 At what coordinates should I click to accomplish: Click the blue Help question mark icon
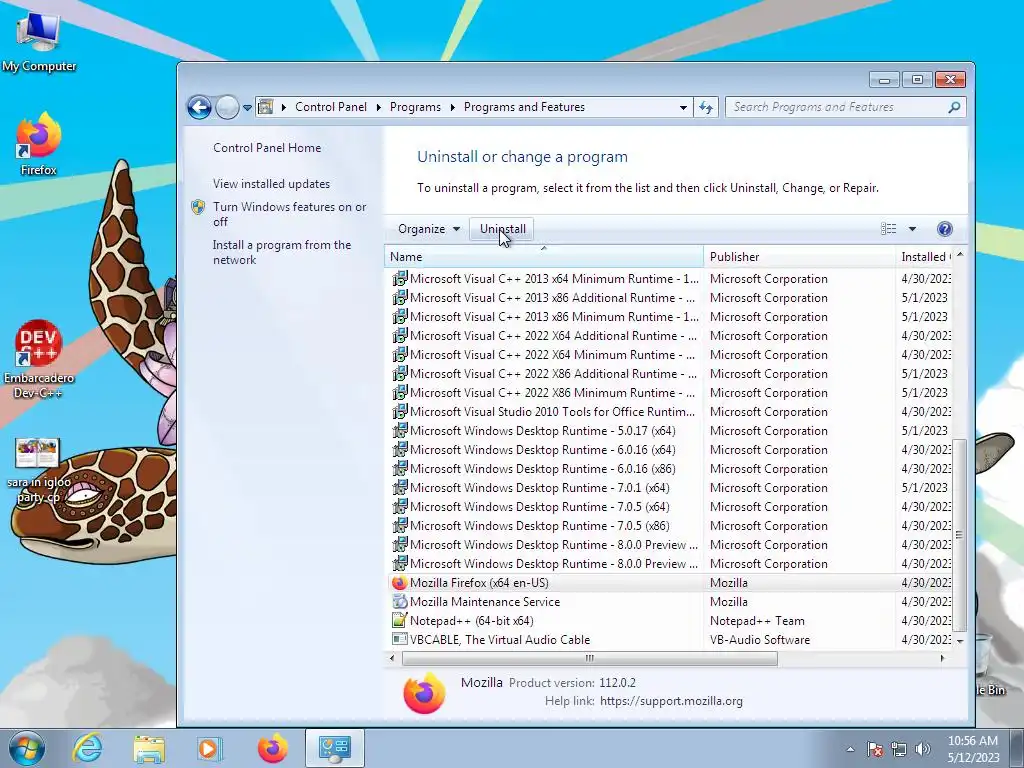click(944, 229)
